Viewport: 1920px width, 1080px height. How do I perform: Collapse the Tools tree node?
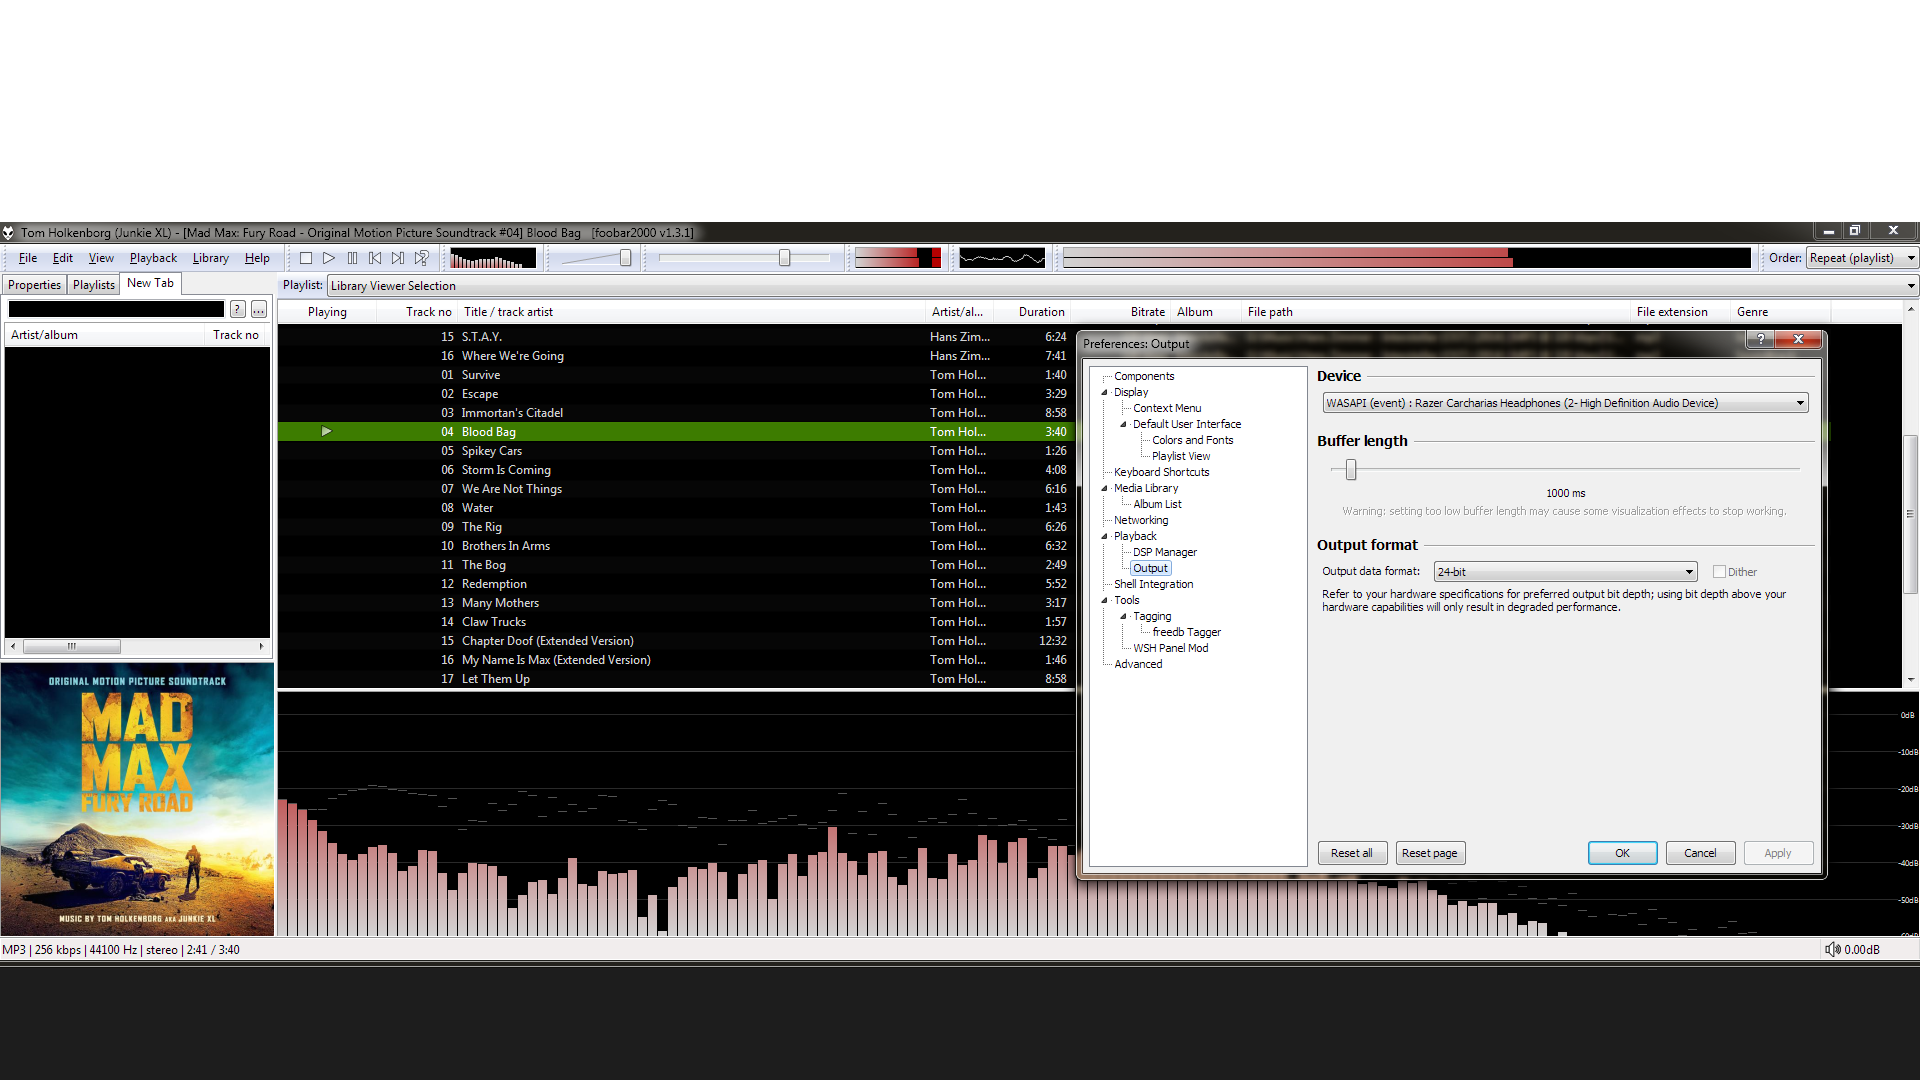click(x=1105, y=600)
